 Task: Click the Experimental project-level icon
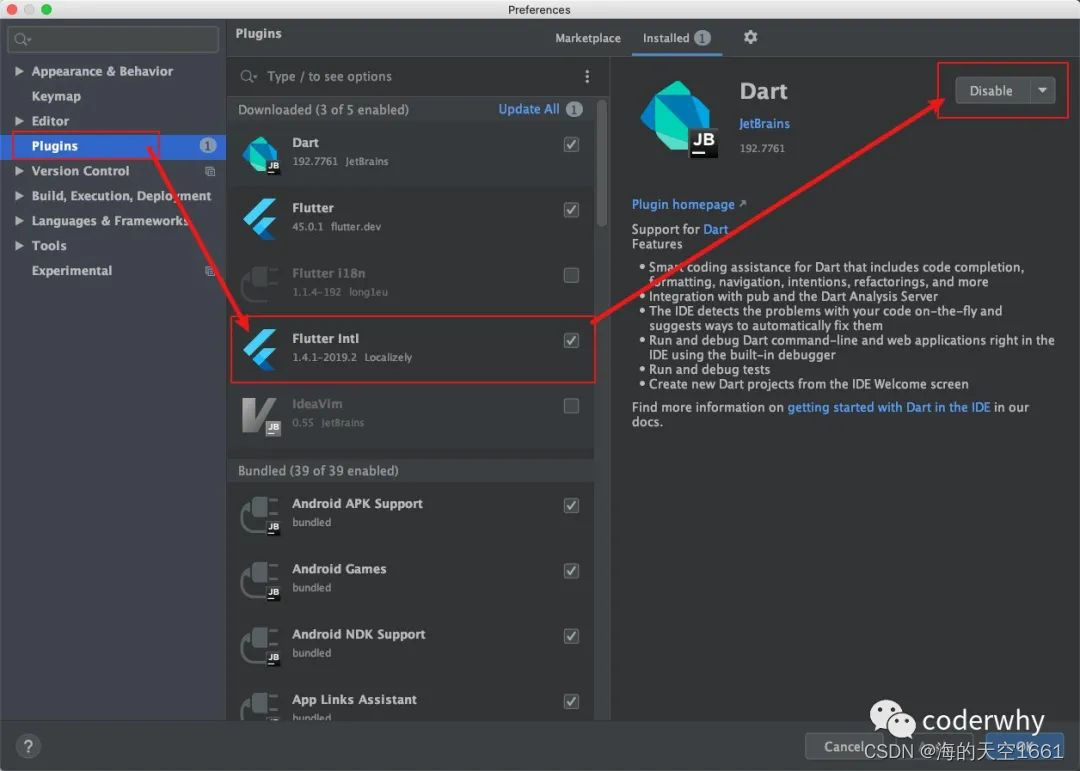tap(210, 271)
